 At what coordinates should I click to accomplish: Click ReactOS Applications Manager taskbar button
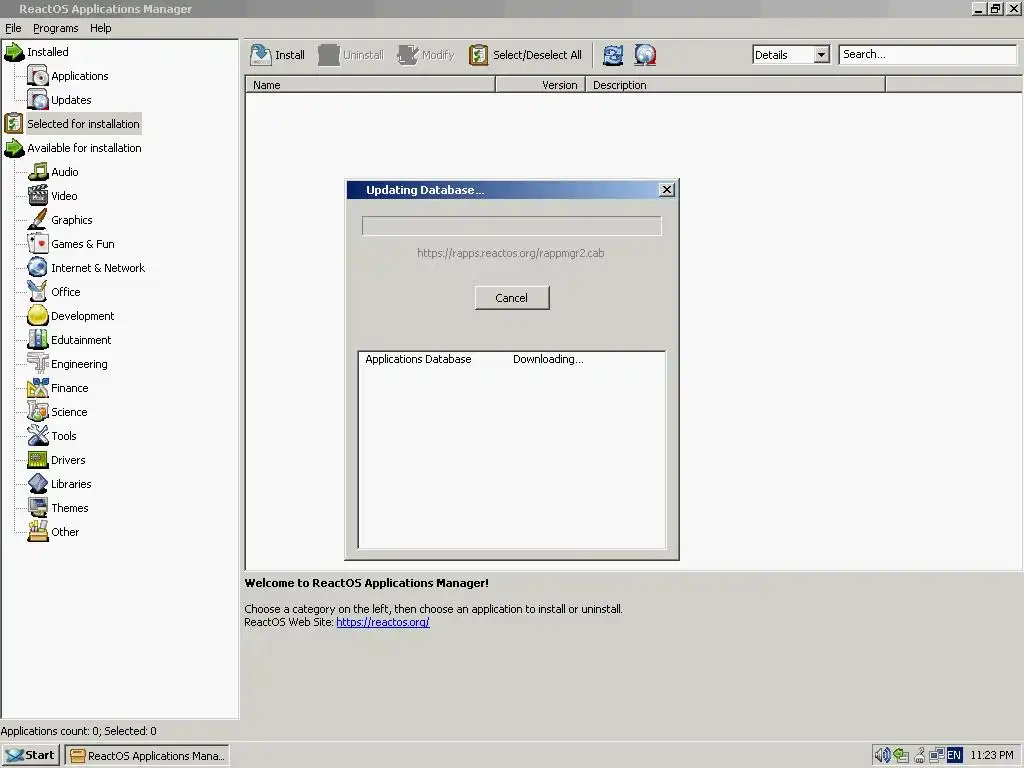pos(147,756)
